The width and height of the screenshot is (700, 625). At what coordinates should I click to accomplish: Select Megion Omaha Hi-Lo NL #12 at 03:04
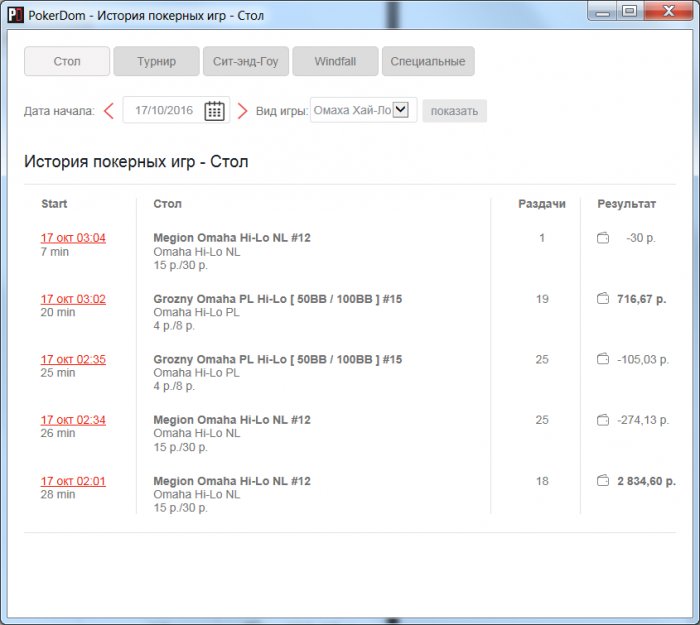click(232, 238)
